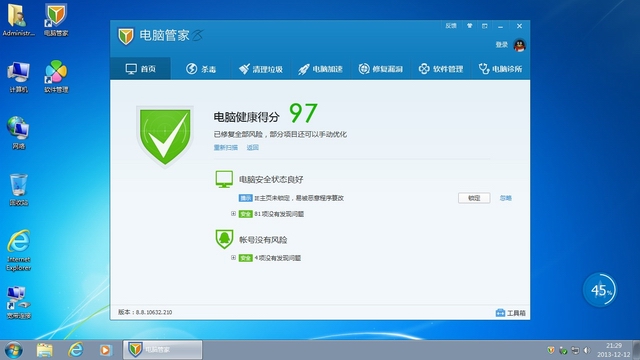Viewport: 640px width, 360px height.
Task: Open the media player taskbar icon
Action: (105, 350)
